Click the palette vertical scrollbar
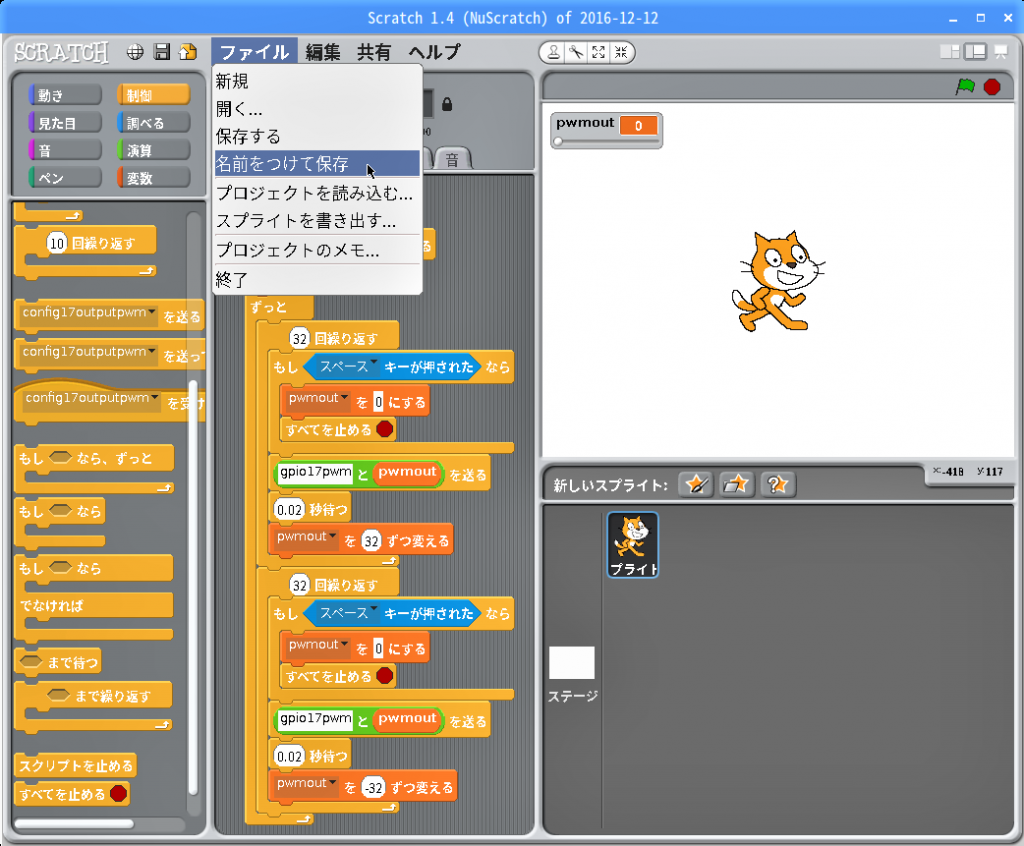Viewport: 1024px width, 846px height. [x=193, y=587]
